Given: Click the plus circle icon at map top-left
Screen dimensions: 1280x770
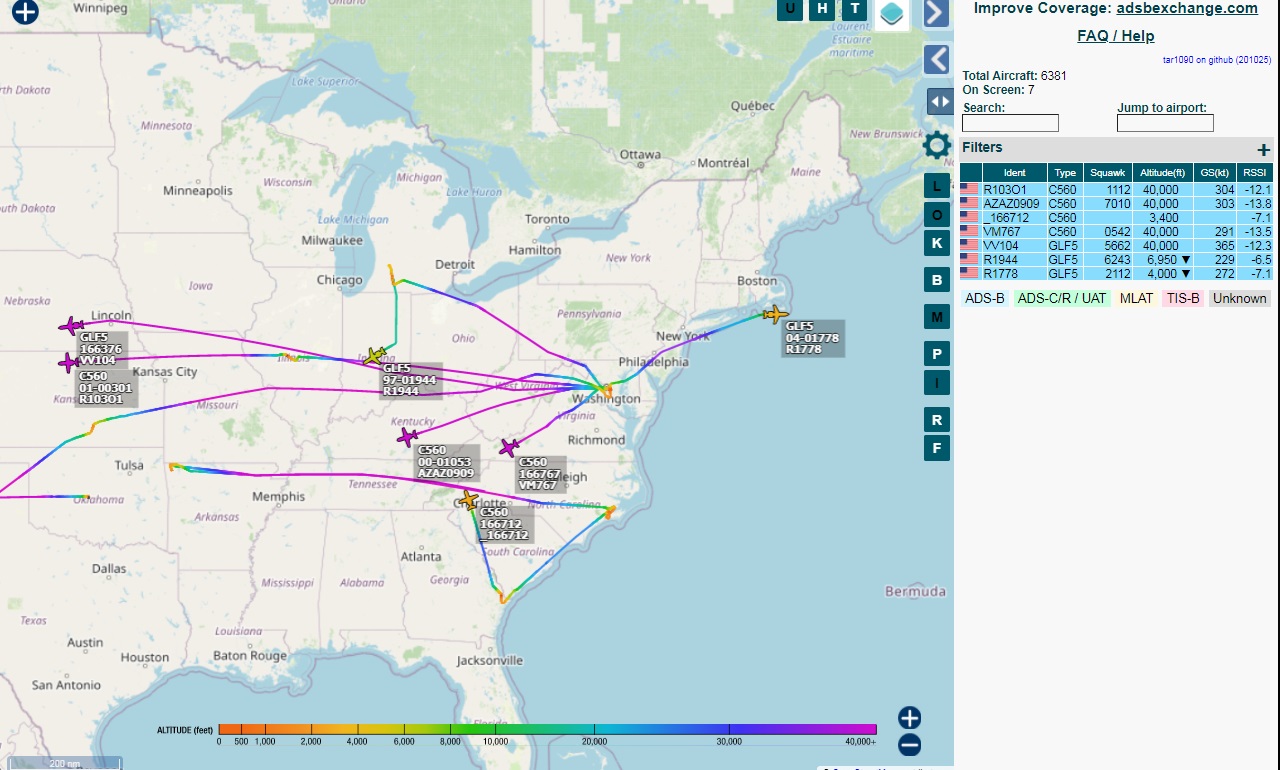Looking at the screenshot, I should [25, 11].
